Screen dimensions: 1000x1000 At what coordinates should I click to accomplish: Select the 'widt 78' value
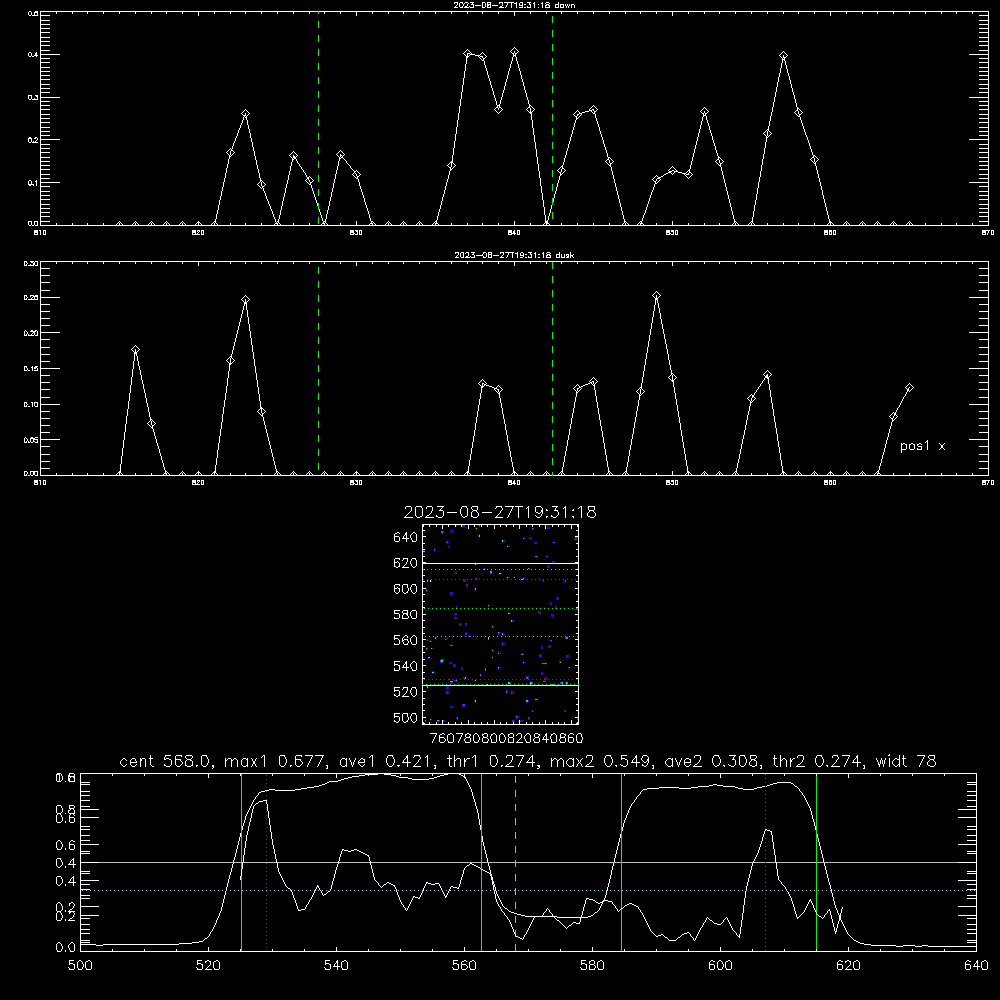pyautogui.click(x=906, y=761)
